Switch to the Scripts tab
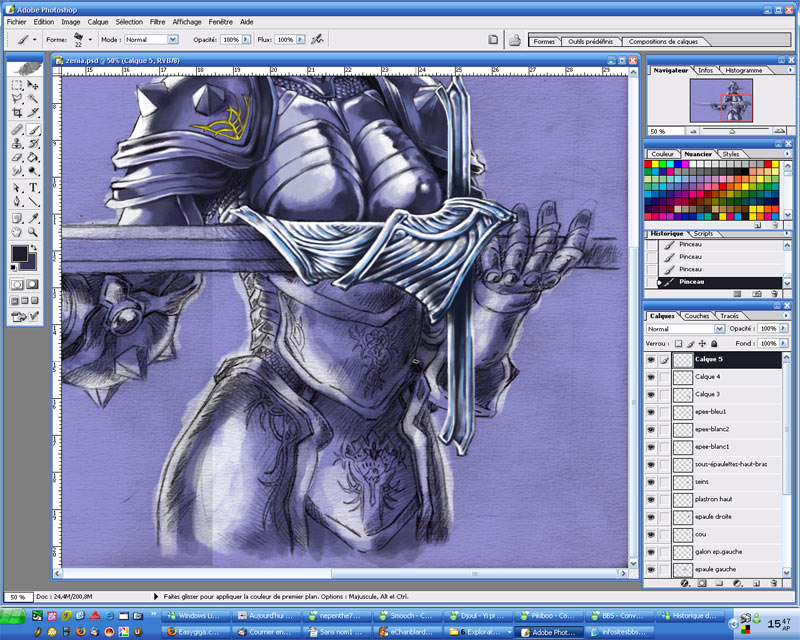Viewport: 800px width, 640px height. [703, 234]
